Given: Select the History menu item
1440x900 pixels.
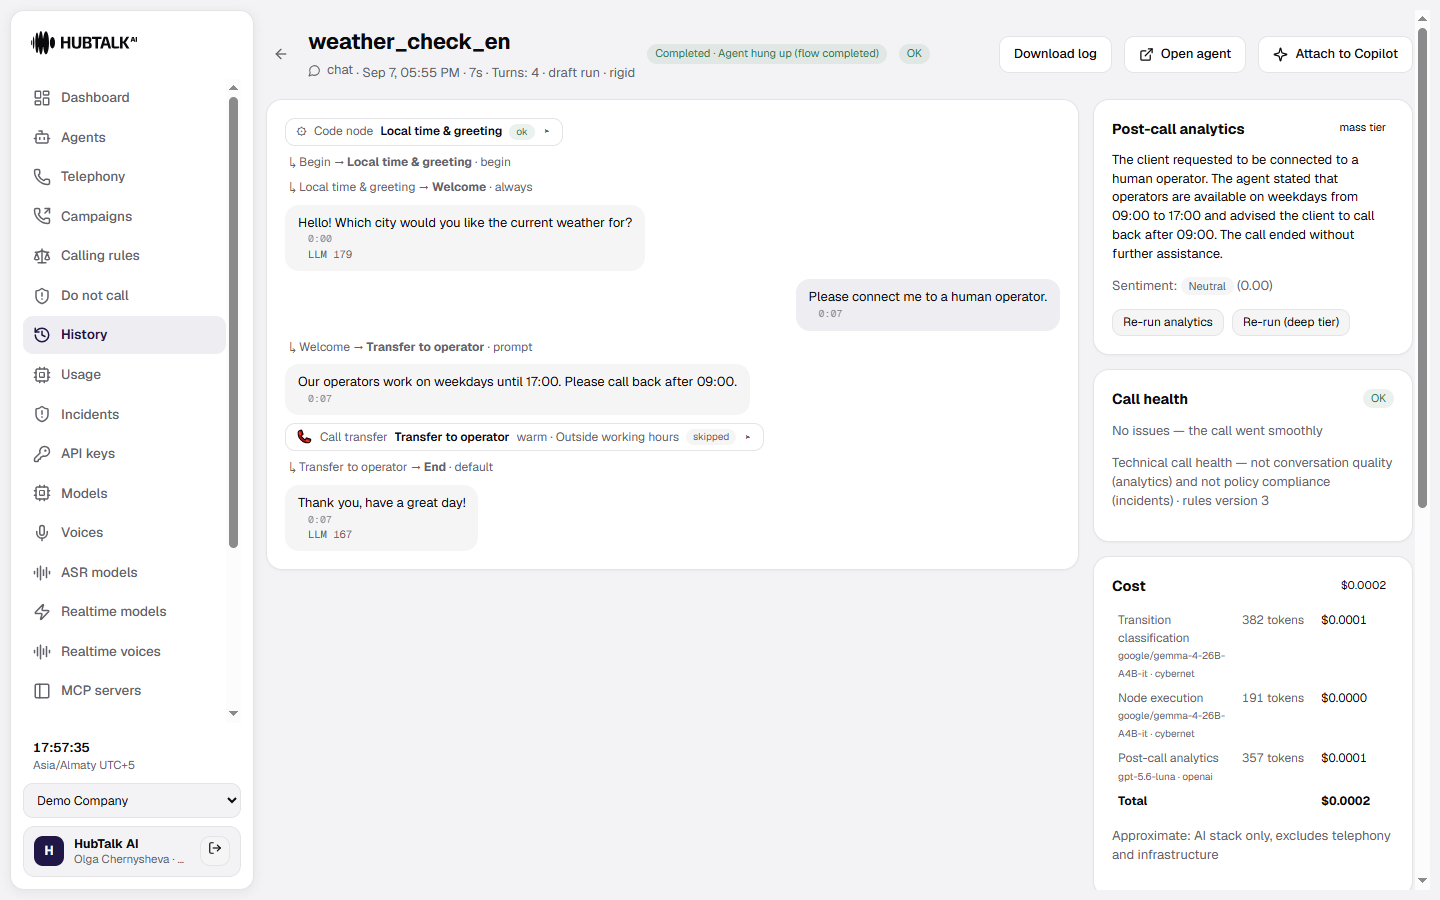Looking at the screenshot, I should [x=124, y=335].
